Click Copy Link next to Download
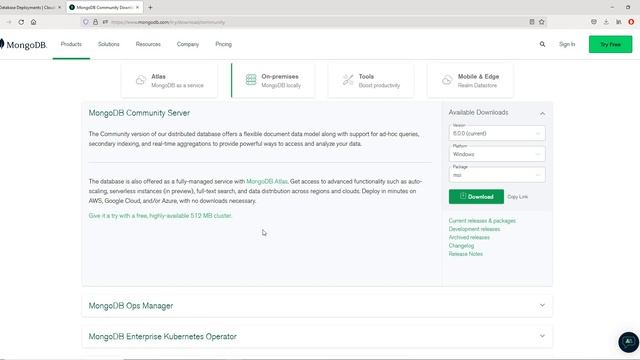Image resolution: width=640 pixels, height=360 pixels. pos(518,197)
